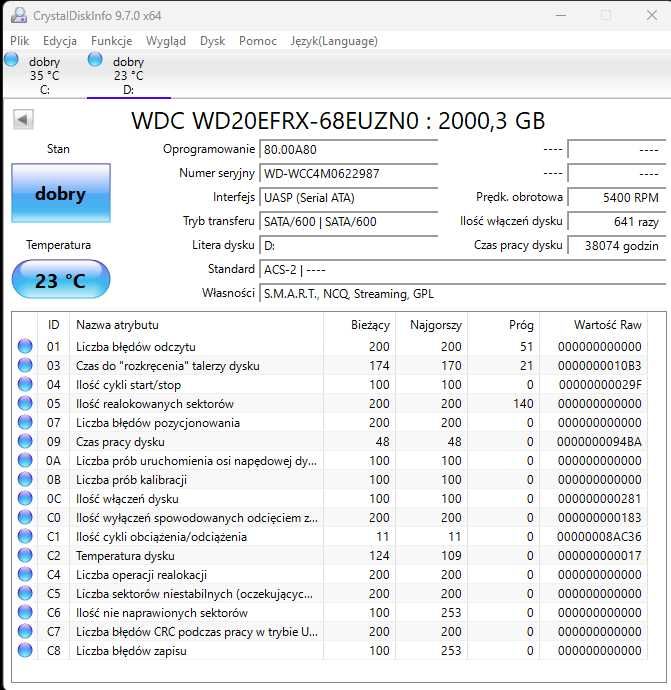This screenshot has width=671, height=690.
Task: Switch to the D: disk tab
Action: point(128,75)
